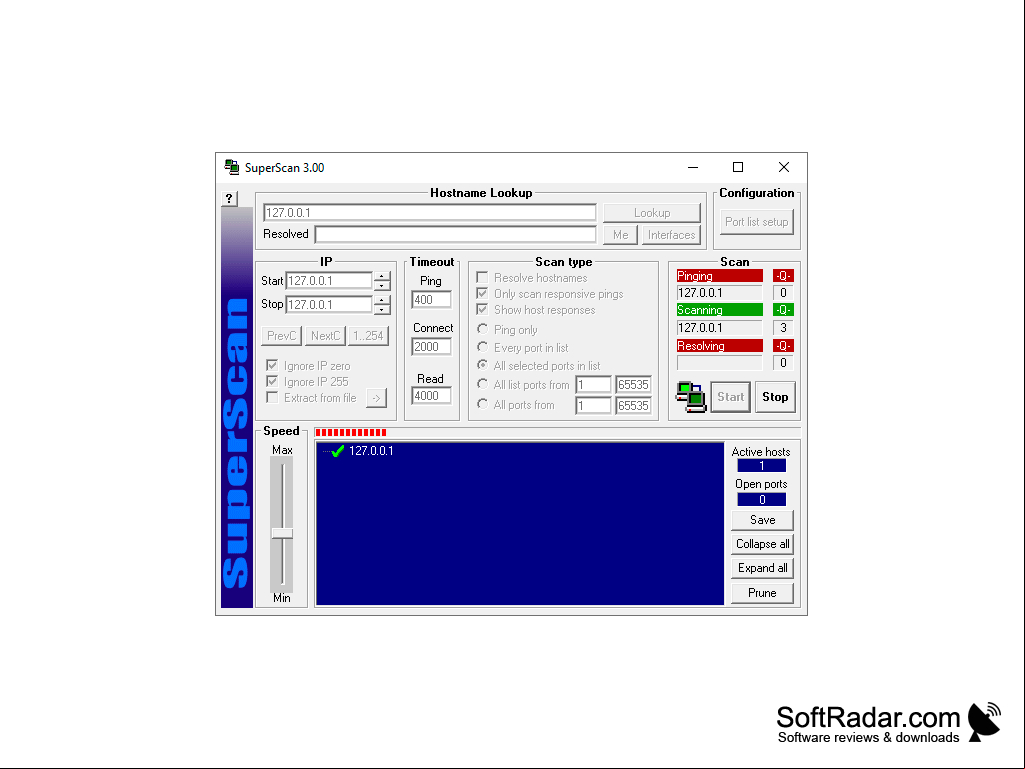This screenshot has height=769, width=1025.
Task: Select All selected ports in list option
Action: [x=482, y=365]
